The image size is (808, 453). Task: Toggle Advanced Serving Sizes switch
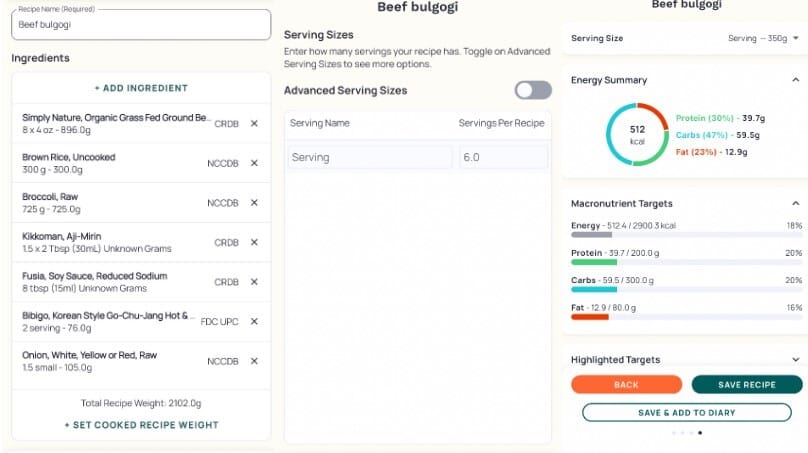coord(533,90)
